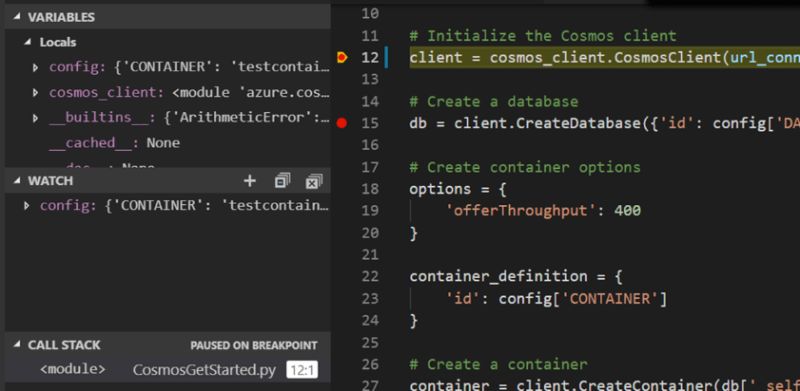Select the __cached__: None variable row
The height and width of the screenshot is (391, 800).
click(x=167, y=143)
